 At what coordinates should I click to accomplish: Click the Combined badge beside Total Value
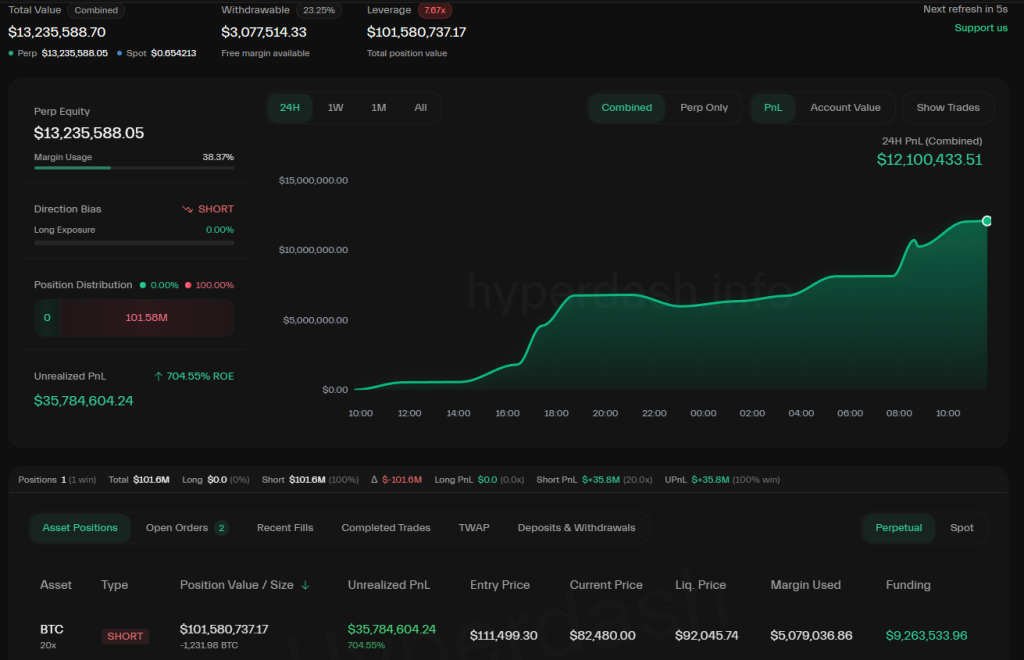tap(96, 10)
